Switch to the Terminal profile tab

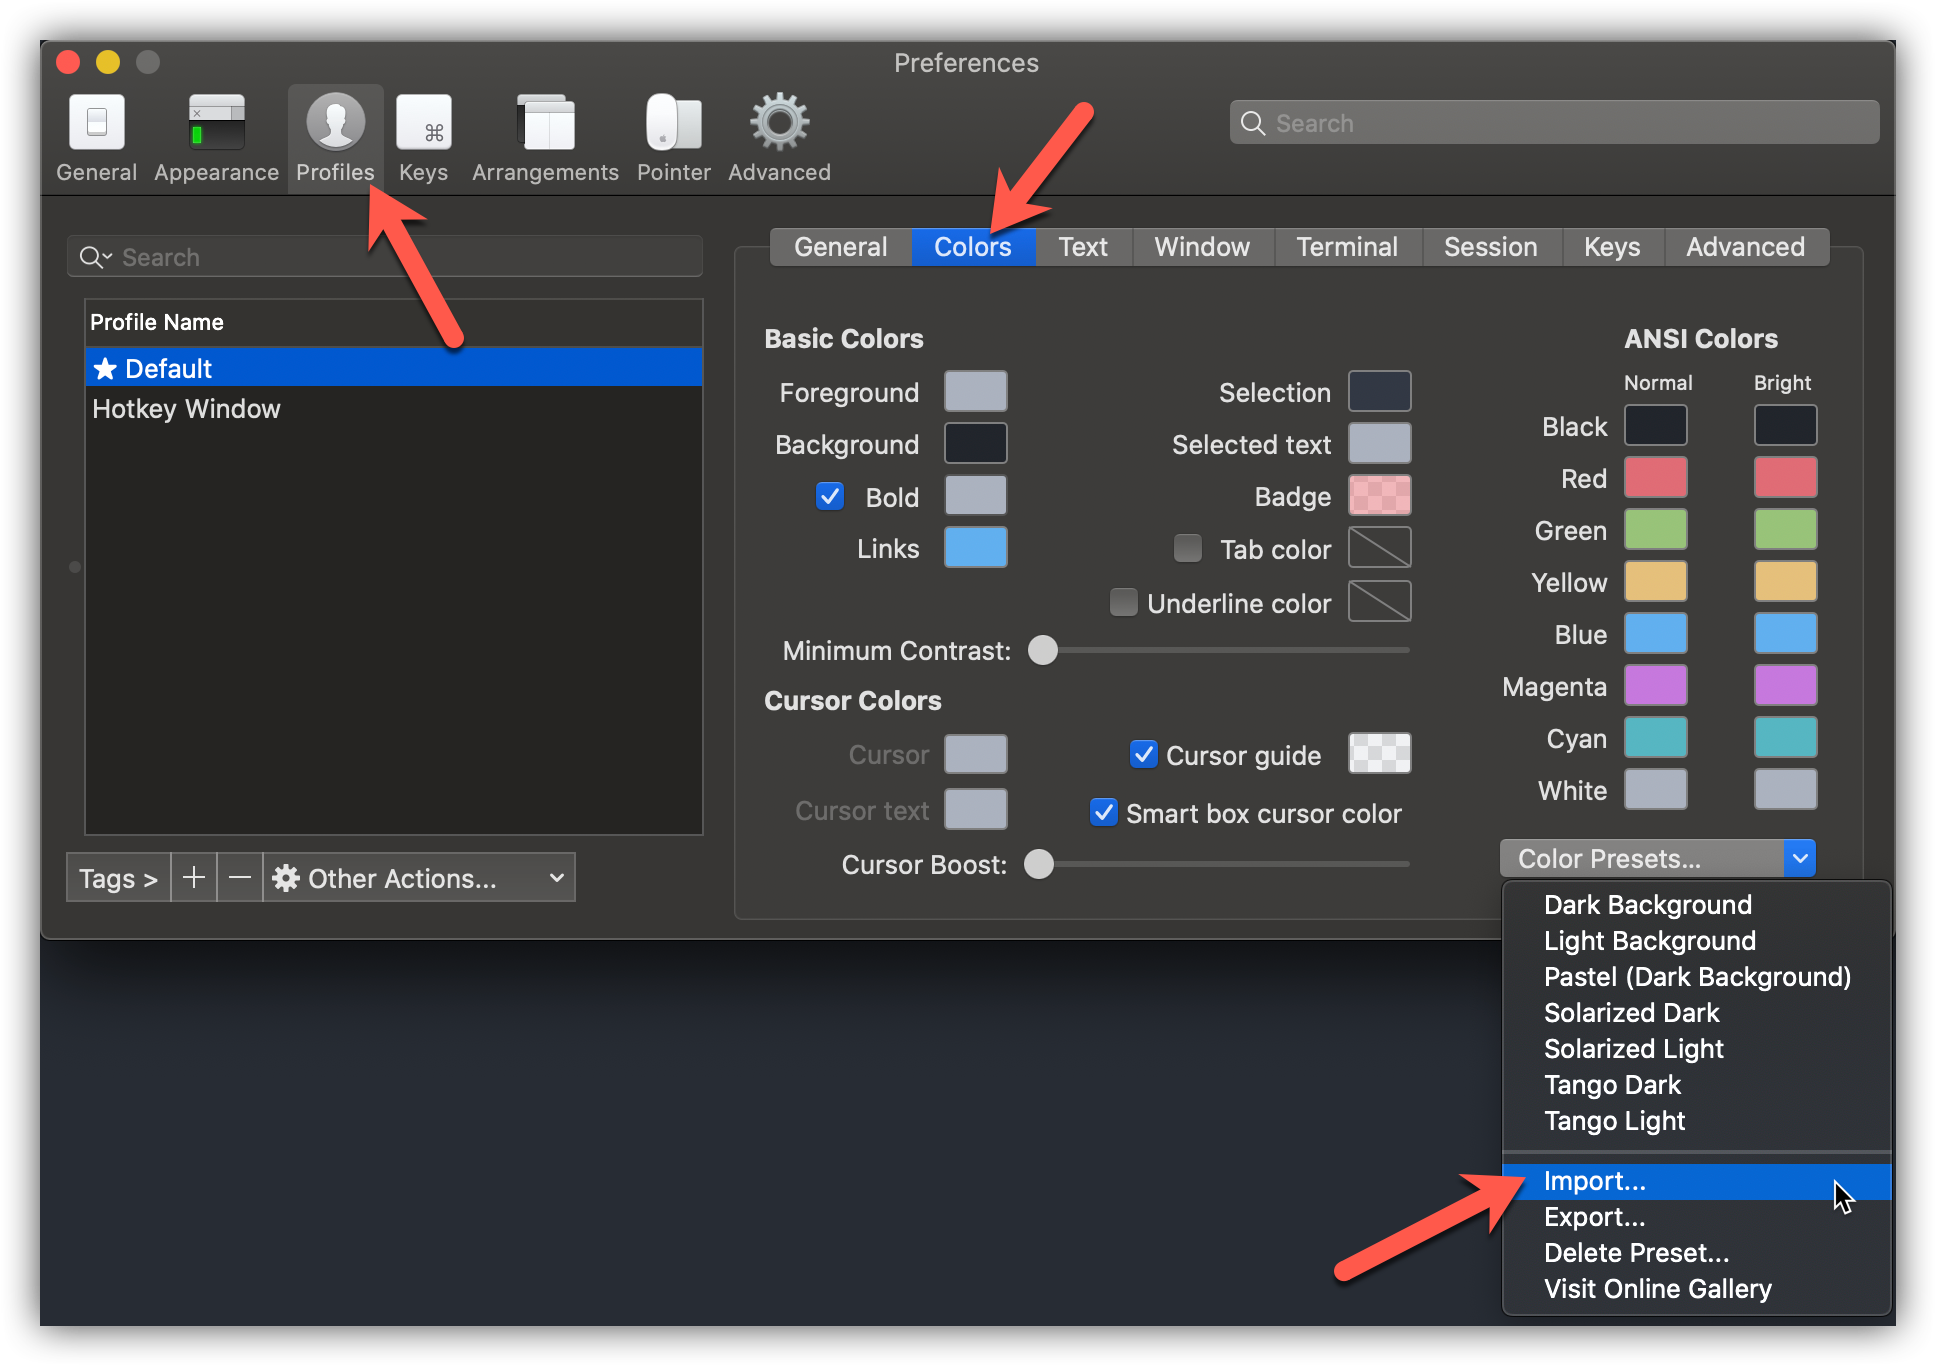coord(1346,247)
